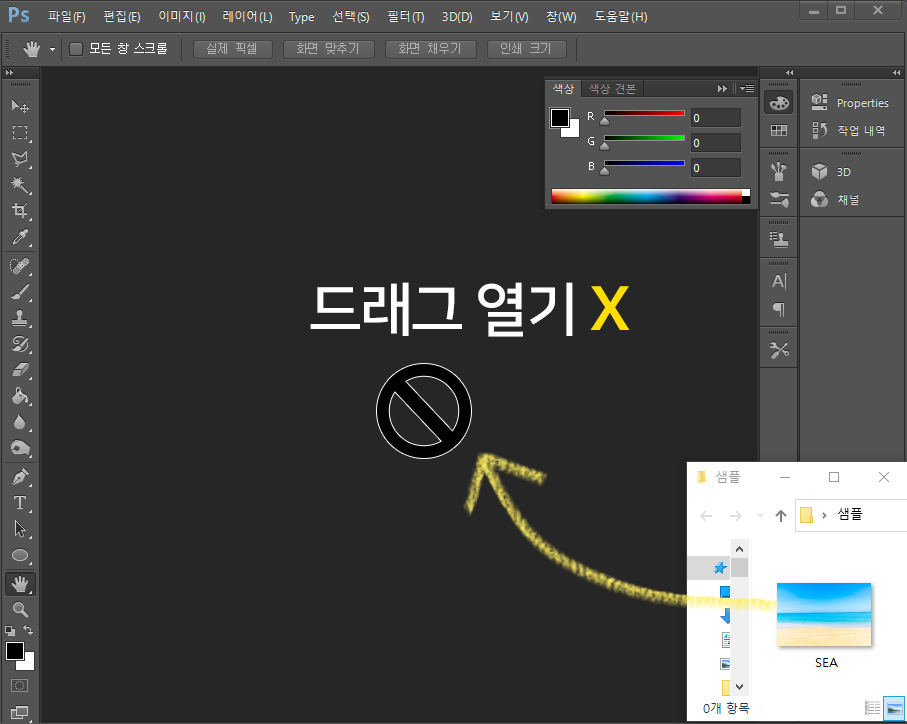Select the Crop tool

click(x=20, y=210)
